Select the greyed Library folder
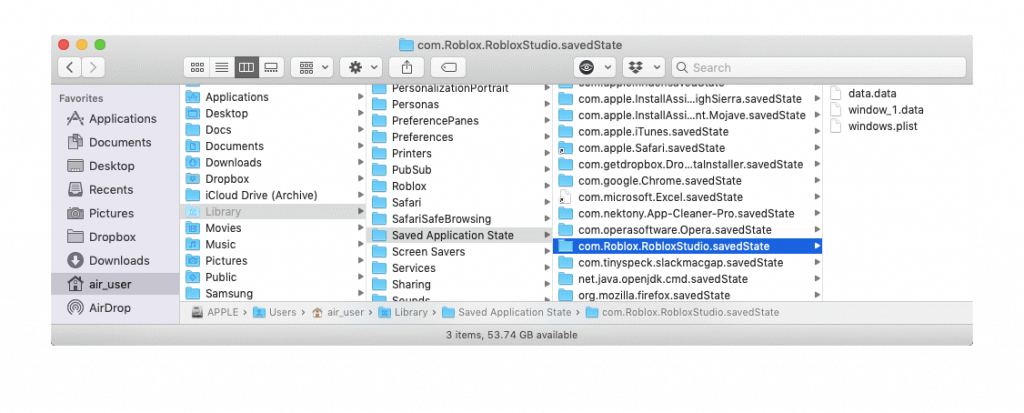The width and height of the screenshot is (1024, 413). 274,212
